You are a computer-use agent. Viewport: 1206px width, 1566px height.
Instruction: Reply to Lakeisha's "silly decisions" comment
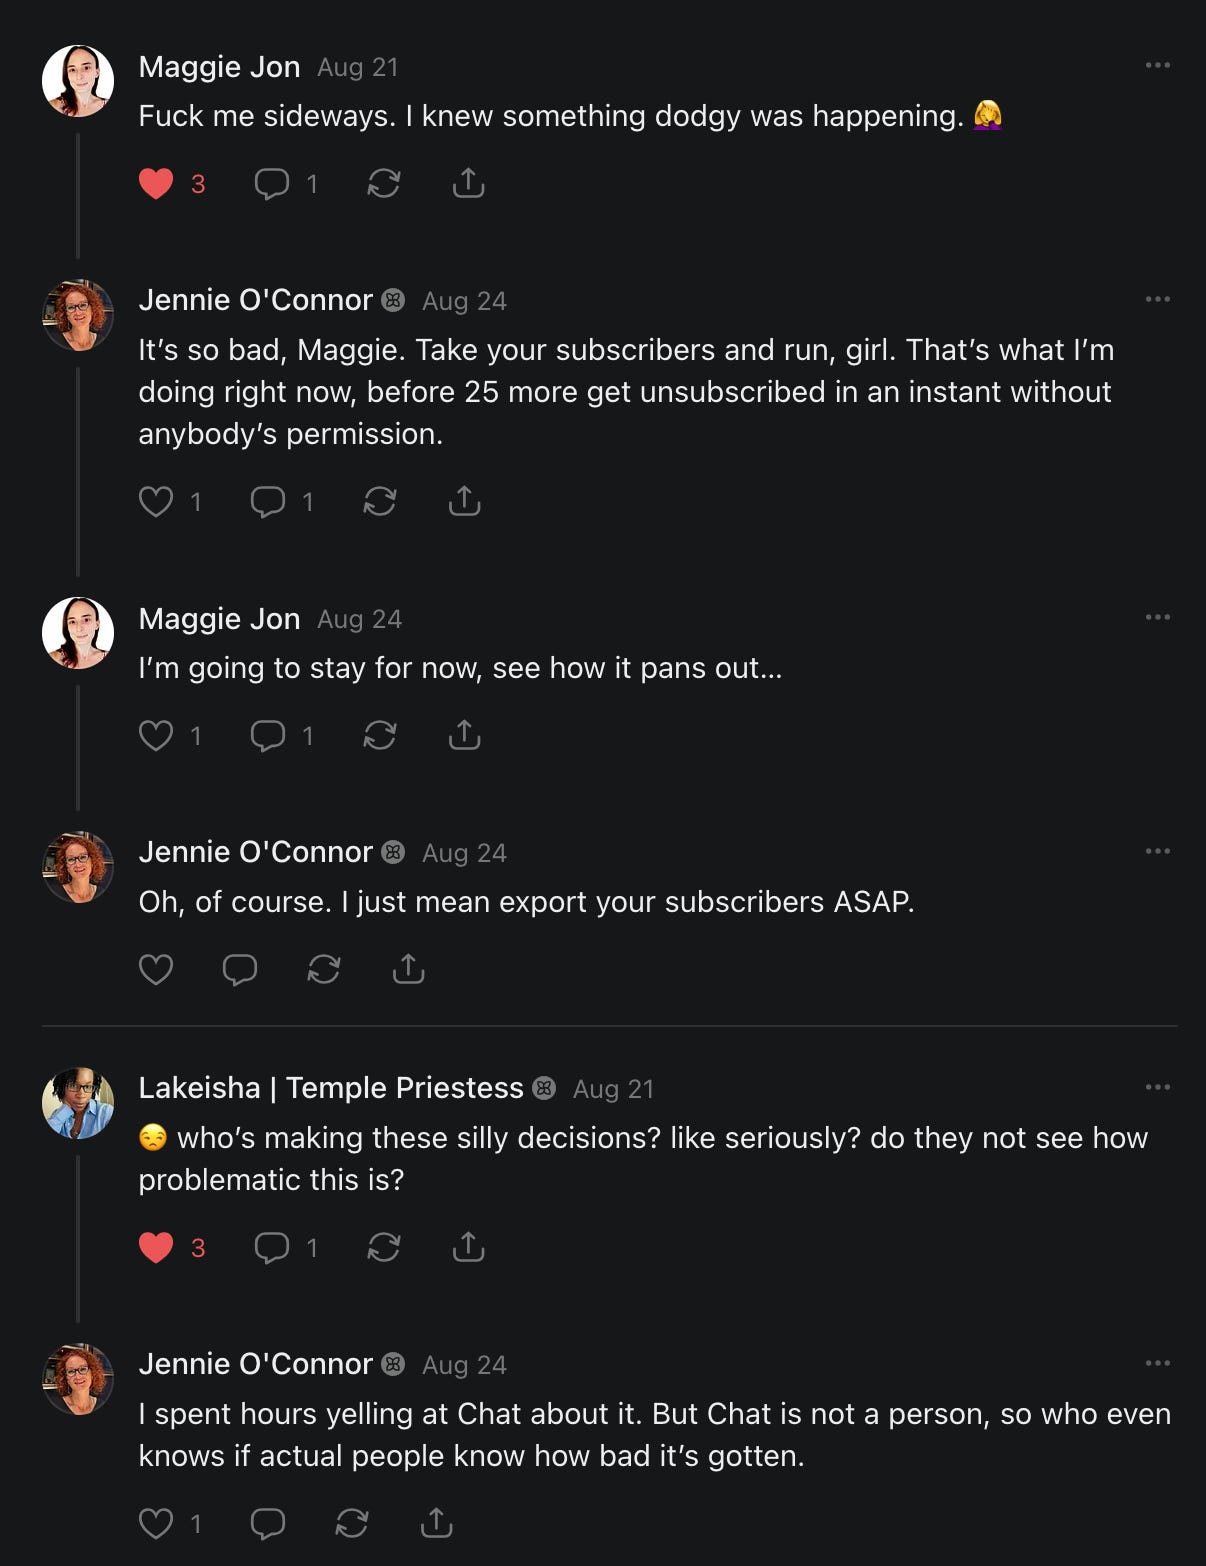[x=272, y=1247]
